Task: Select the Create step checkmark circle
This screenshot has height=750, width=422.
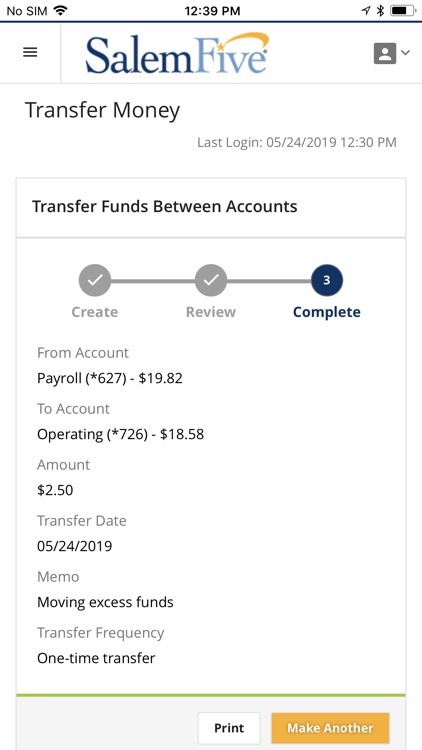Action: pos(95,280)
